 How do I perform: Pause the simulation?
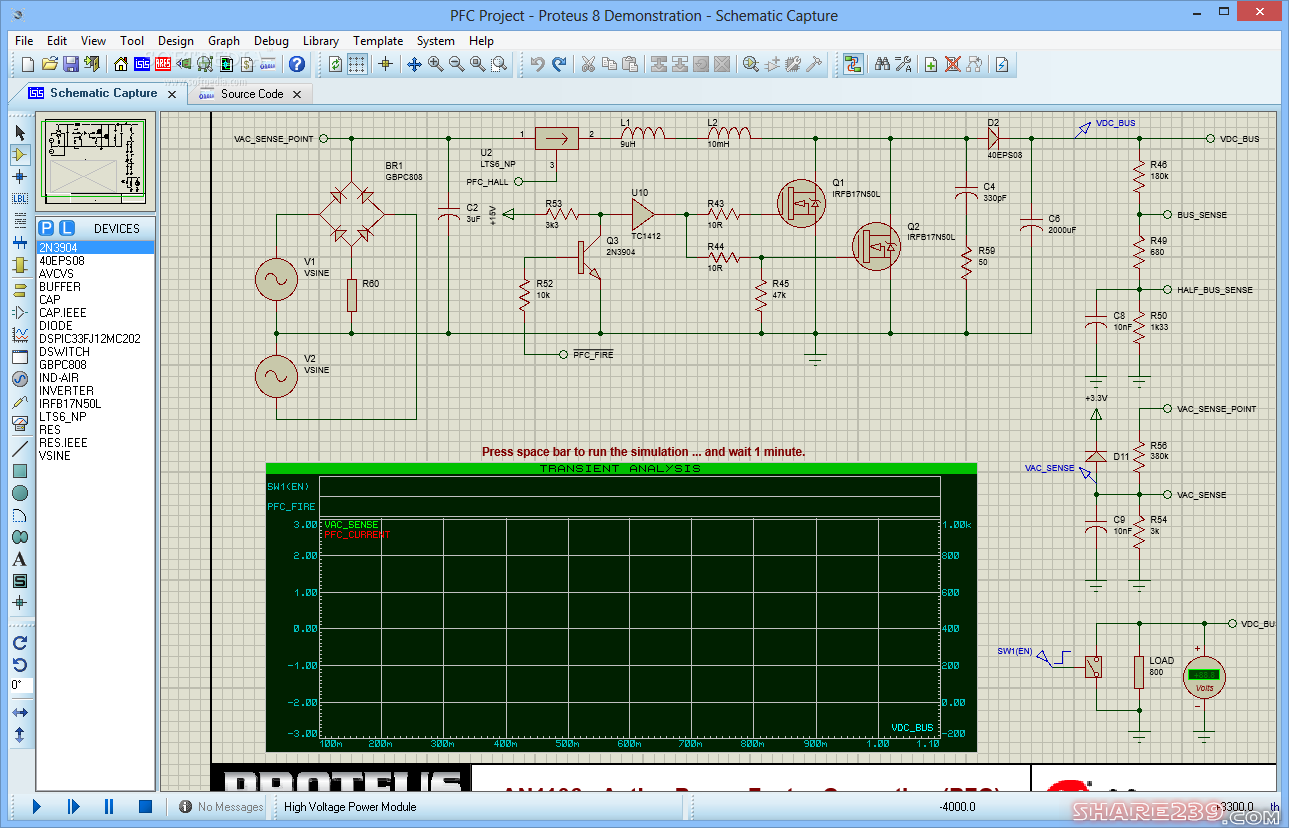tap(109, 806)
